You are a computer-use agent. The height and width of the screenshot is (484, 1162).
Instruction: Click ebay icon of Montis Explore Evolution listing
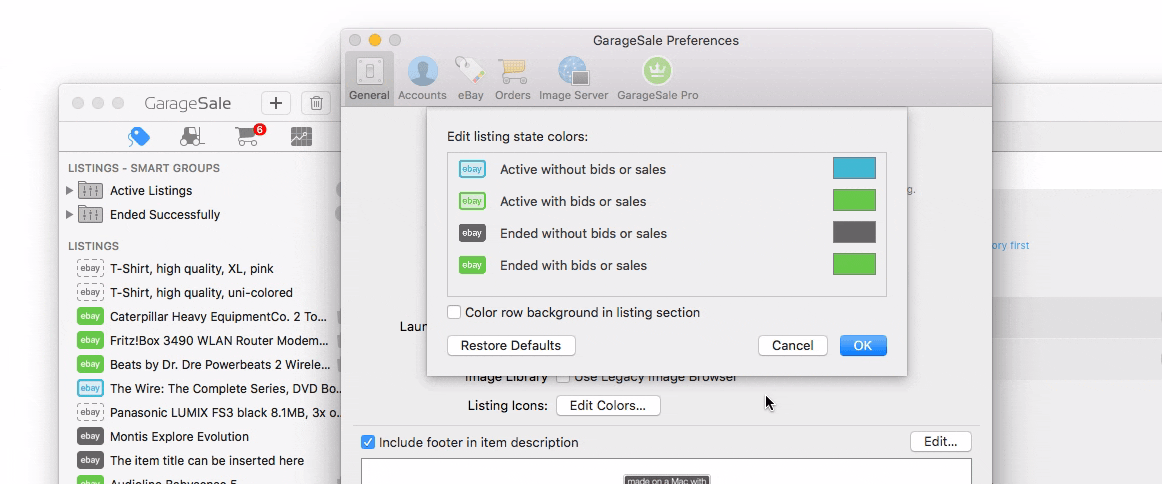[90, 436]
